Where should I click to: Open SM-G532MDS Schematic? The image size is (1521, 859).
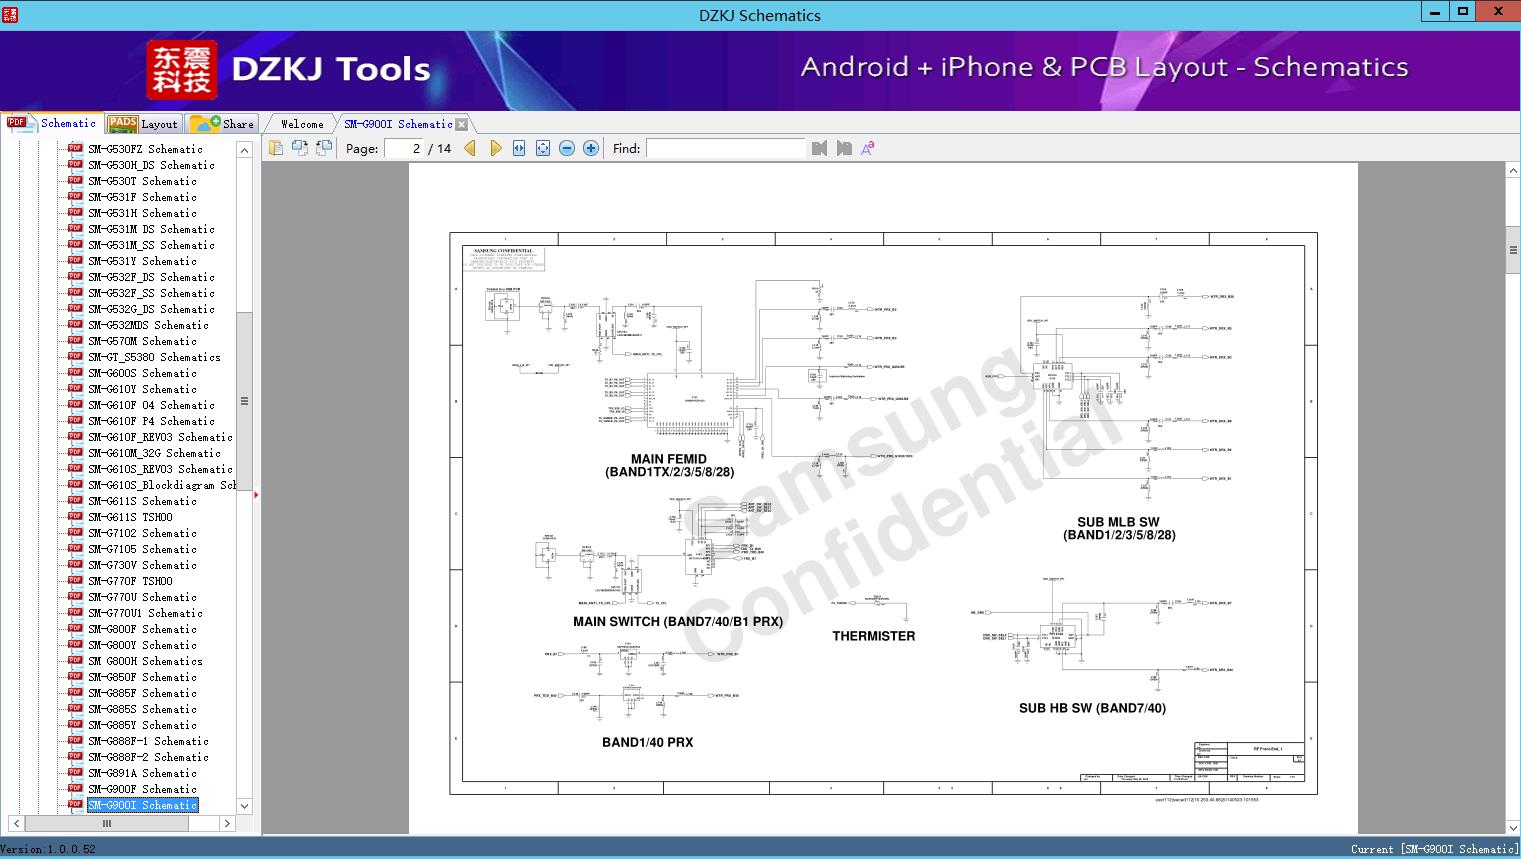click(148, 325)
